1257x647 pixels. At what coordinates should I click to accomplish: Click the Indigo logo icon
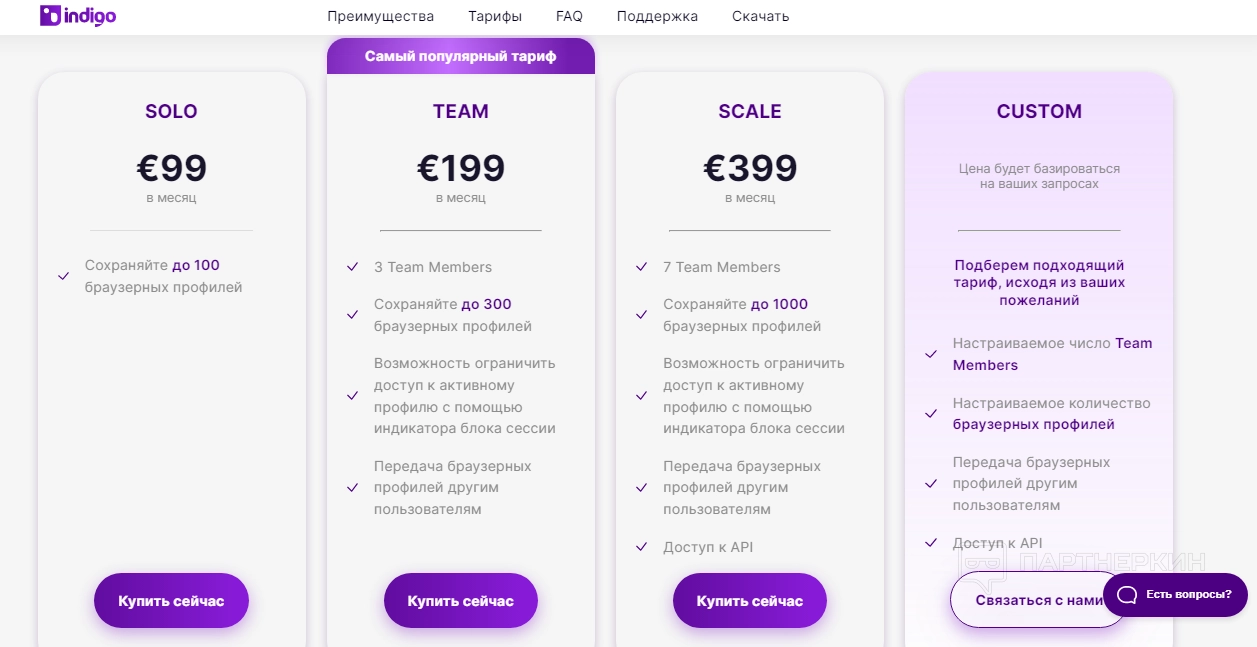(x=51, y=16)
